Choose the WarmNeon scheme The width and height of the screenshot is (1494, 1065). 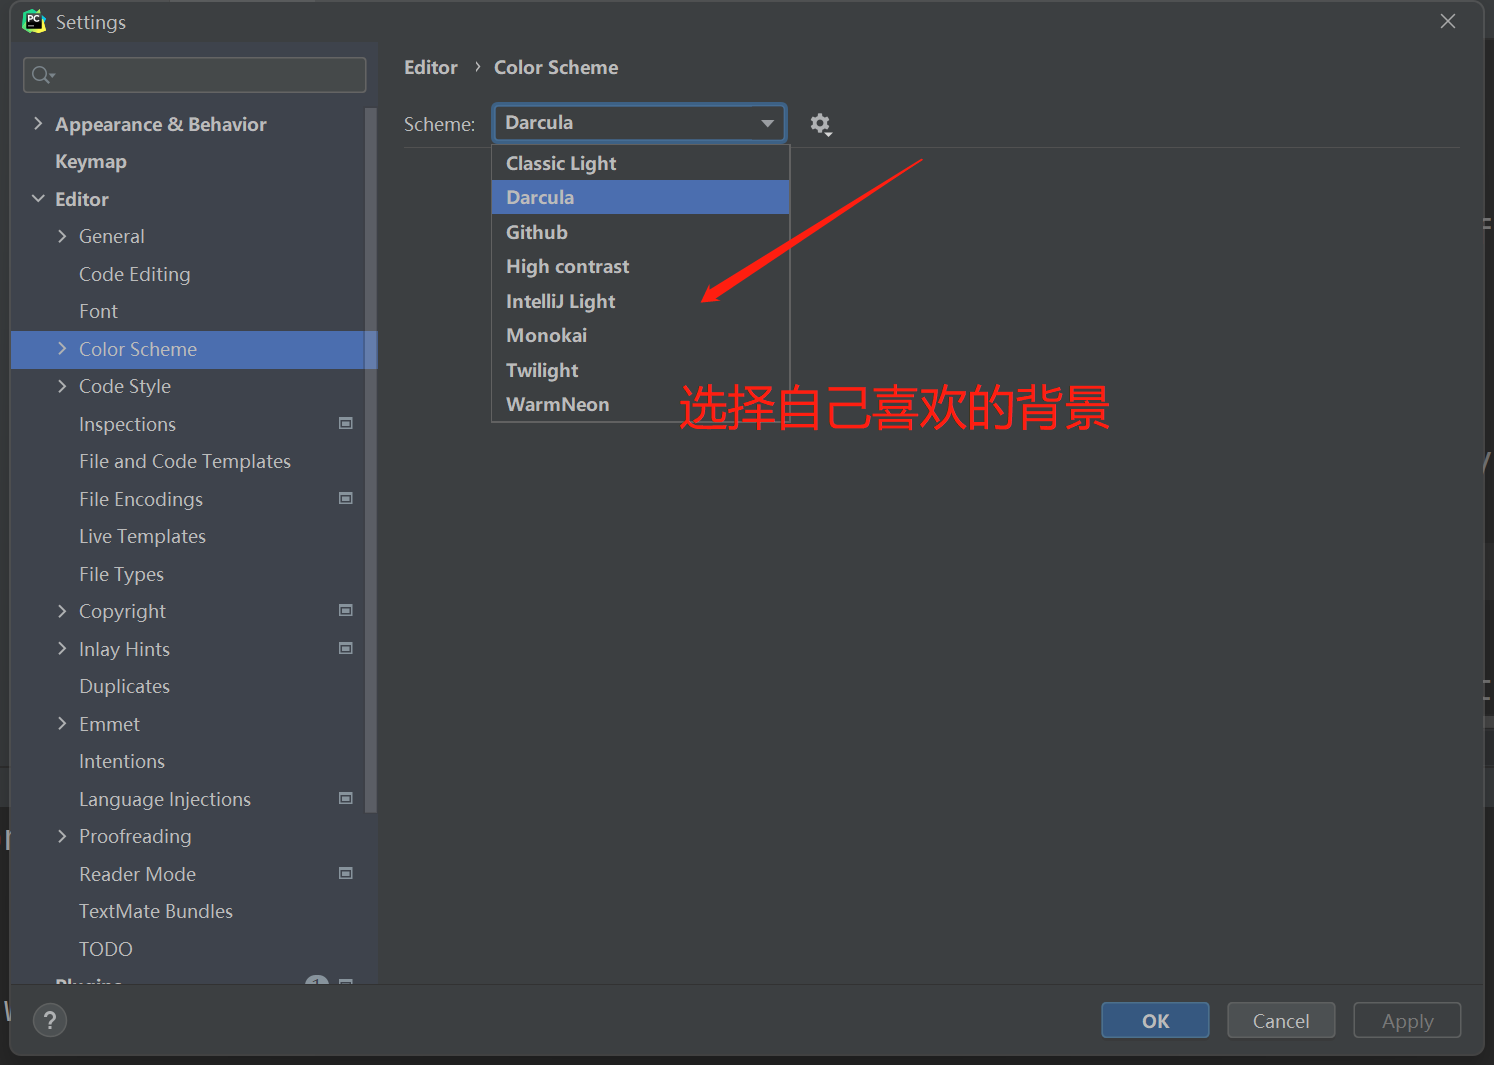point(641,404)
